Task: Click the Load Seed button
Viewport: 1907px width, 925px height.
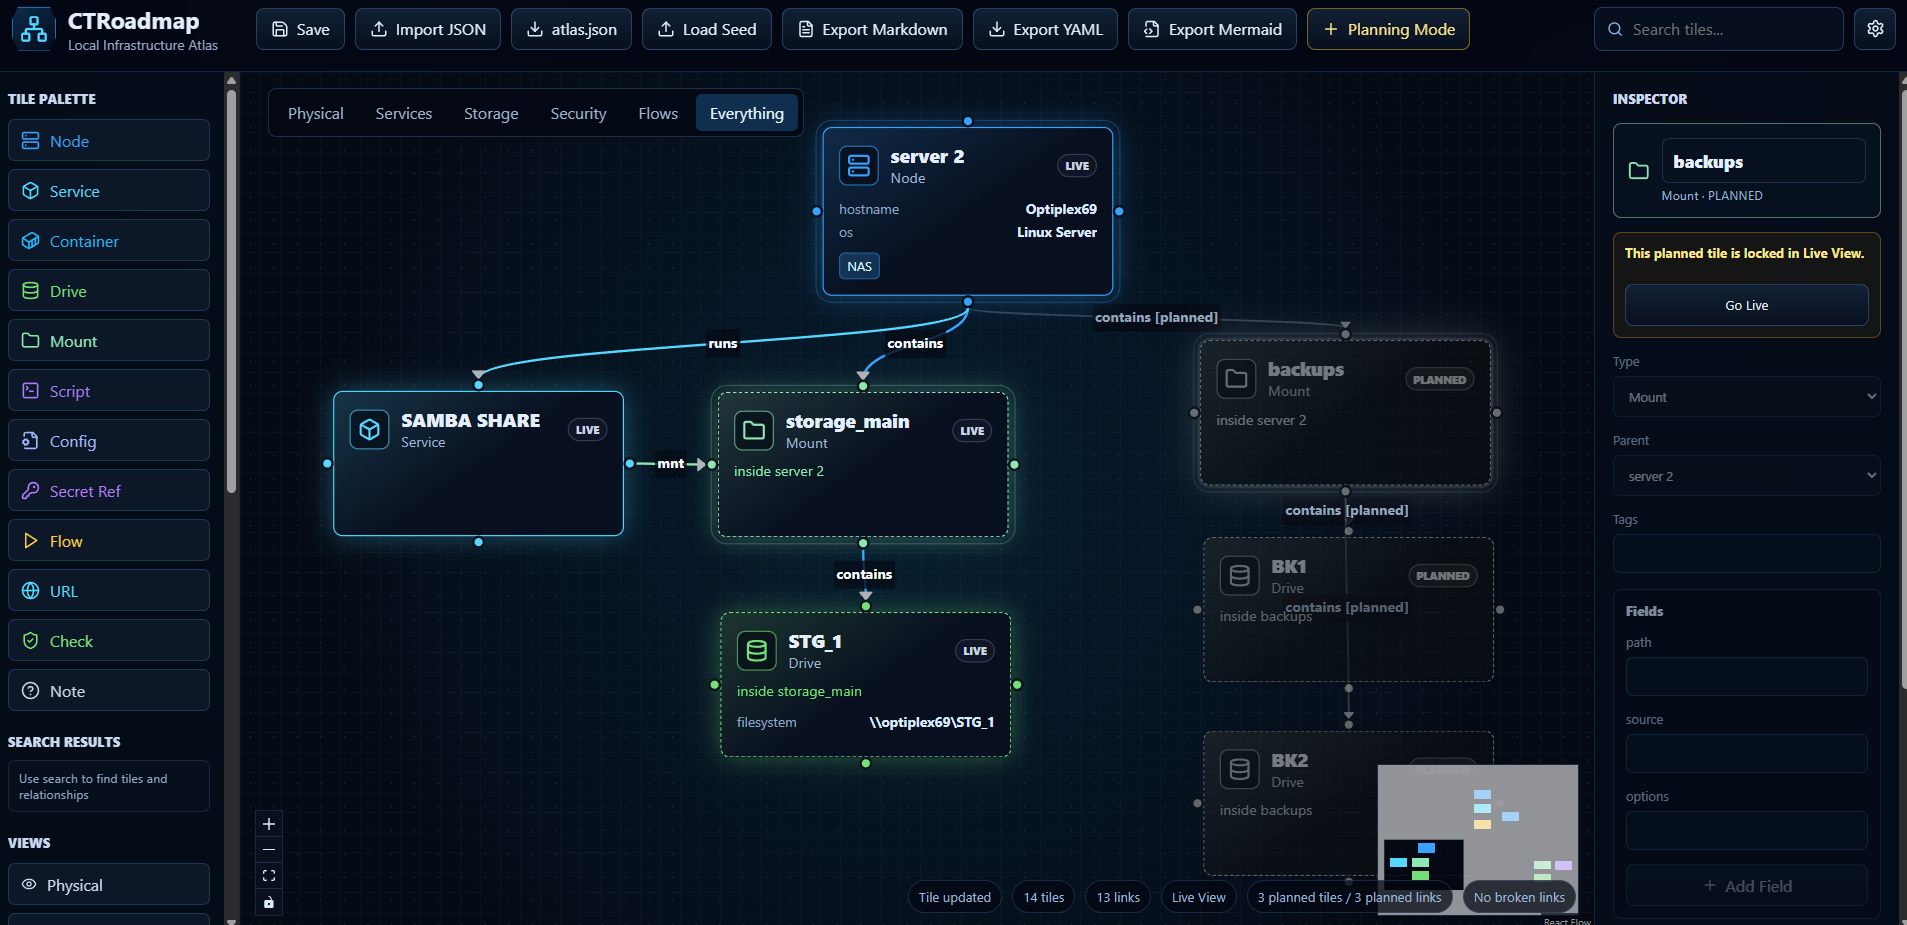Action: [x=707, y=29]
